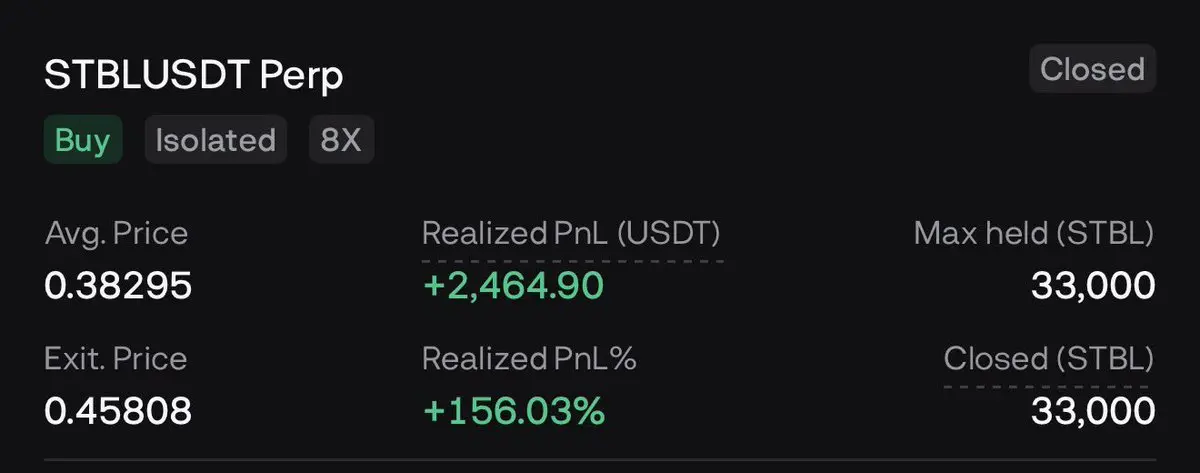Screen dimensions: 1200x473
Task: Click the horizontal divider below the position card
Action: pyautogui.click(x=600, y=460)
